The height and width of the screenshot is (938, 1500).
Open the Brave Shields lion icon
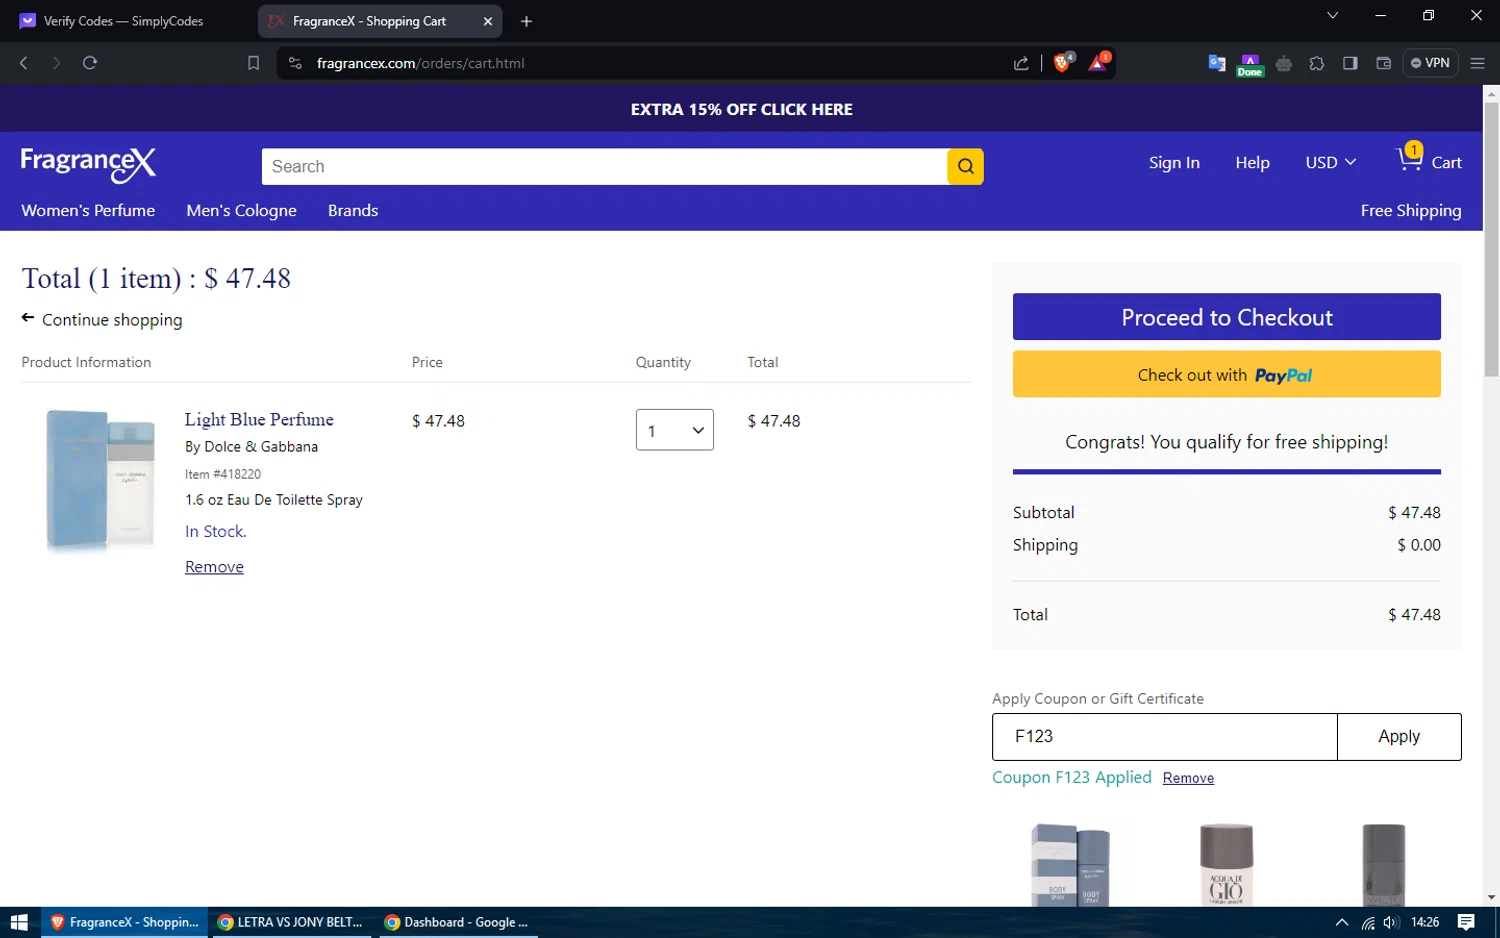click(1063, 62)
